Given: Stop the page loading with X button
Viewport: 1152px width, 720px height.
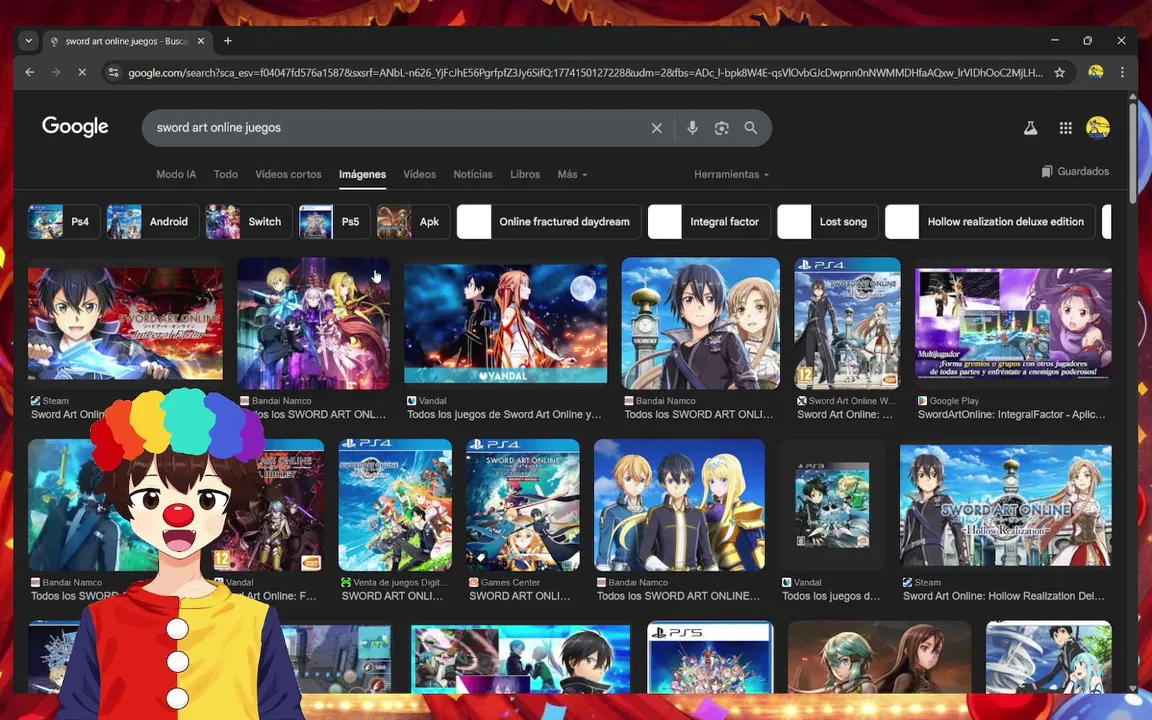Looking at the screenshot, I should click(x=82, y=72).
